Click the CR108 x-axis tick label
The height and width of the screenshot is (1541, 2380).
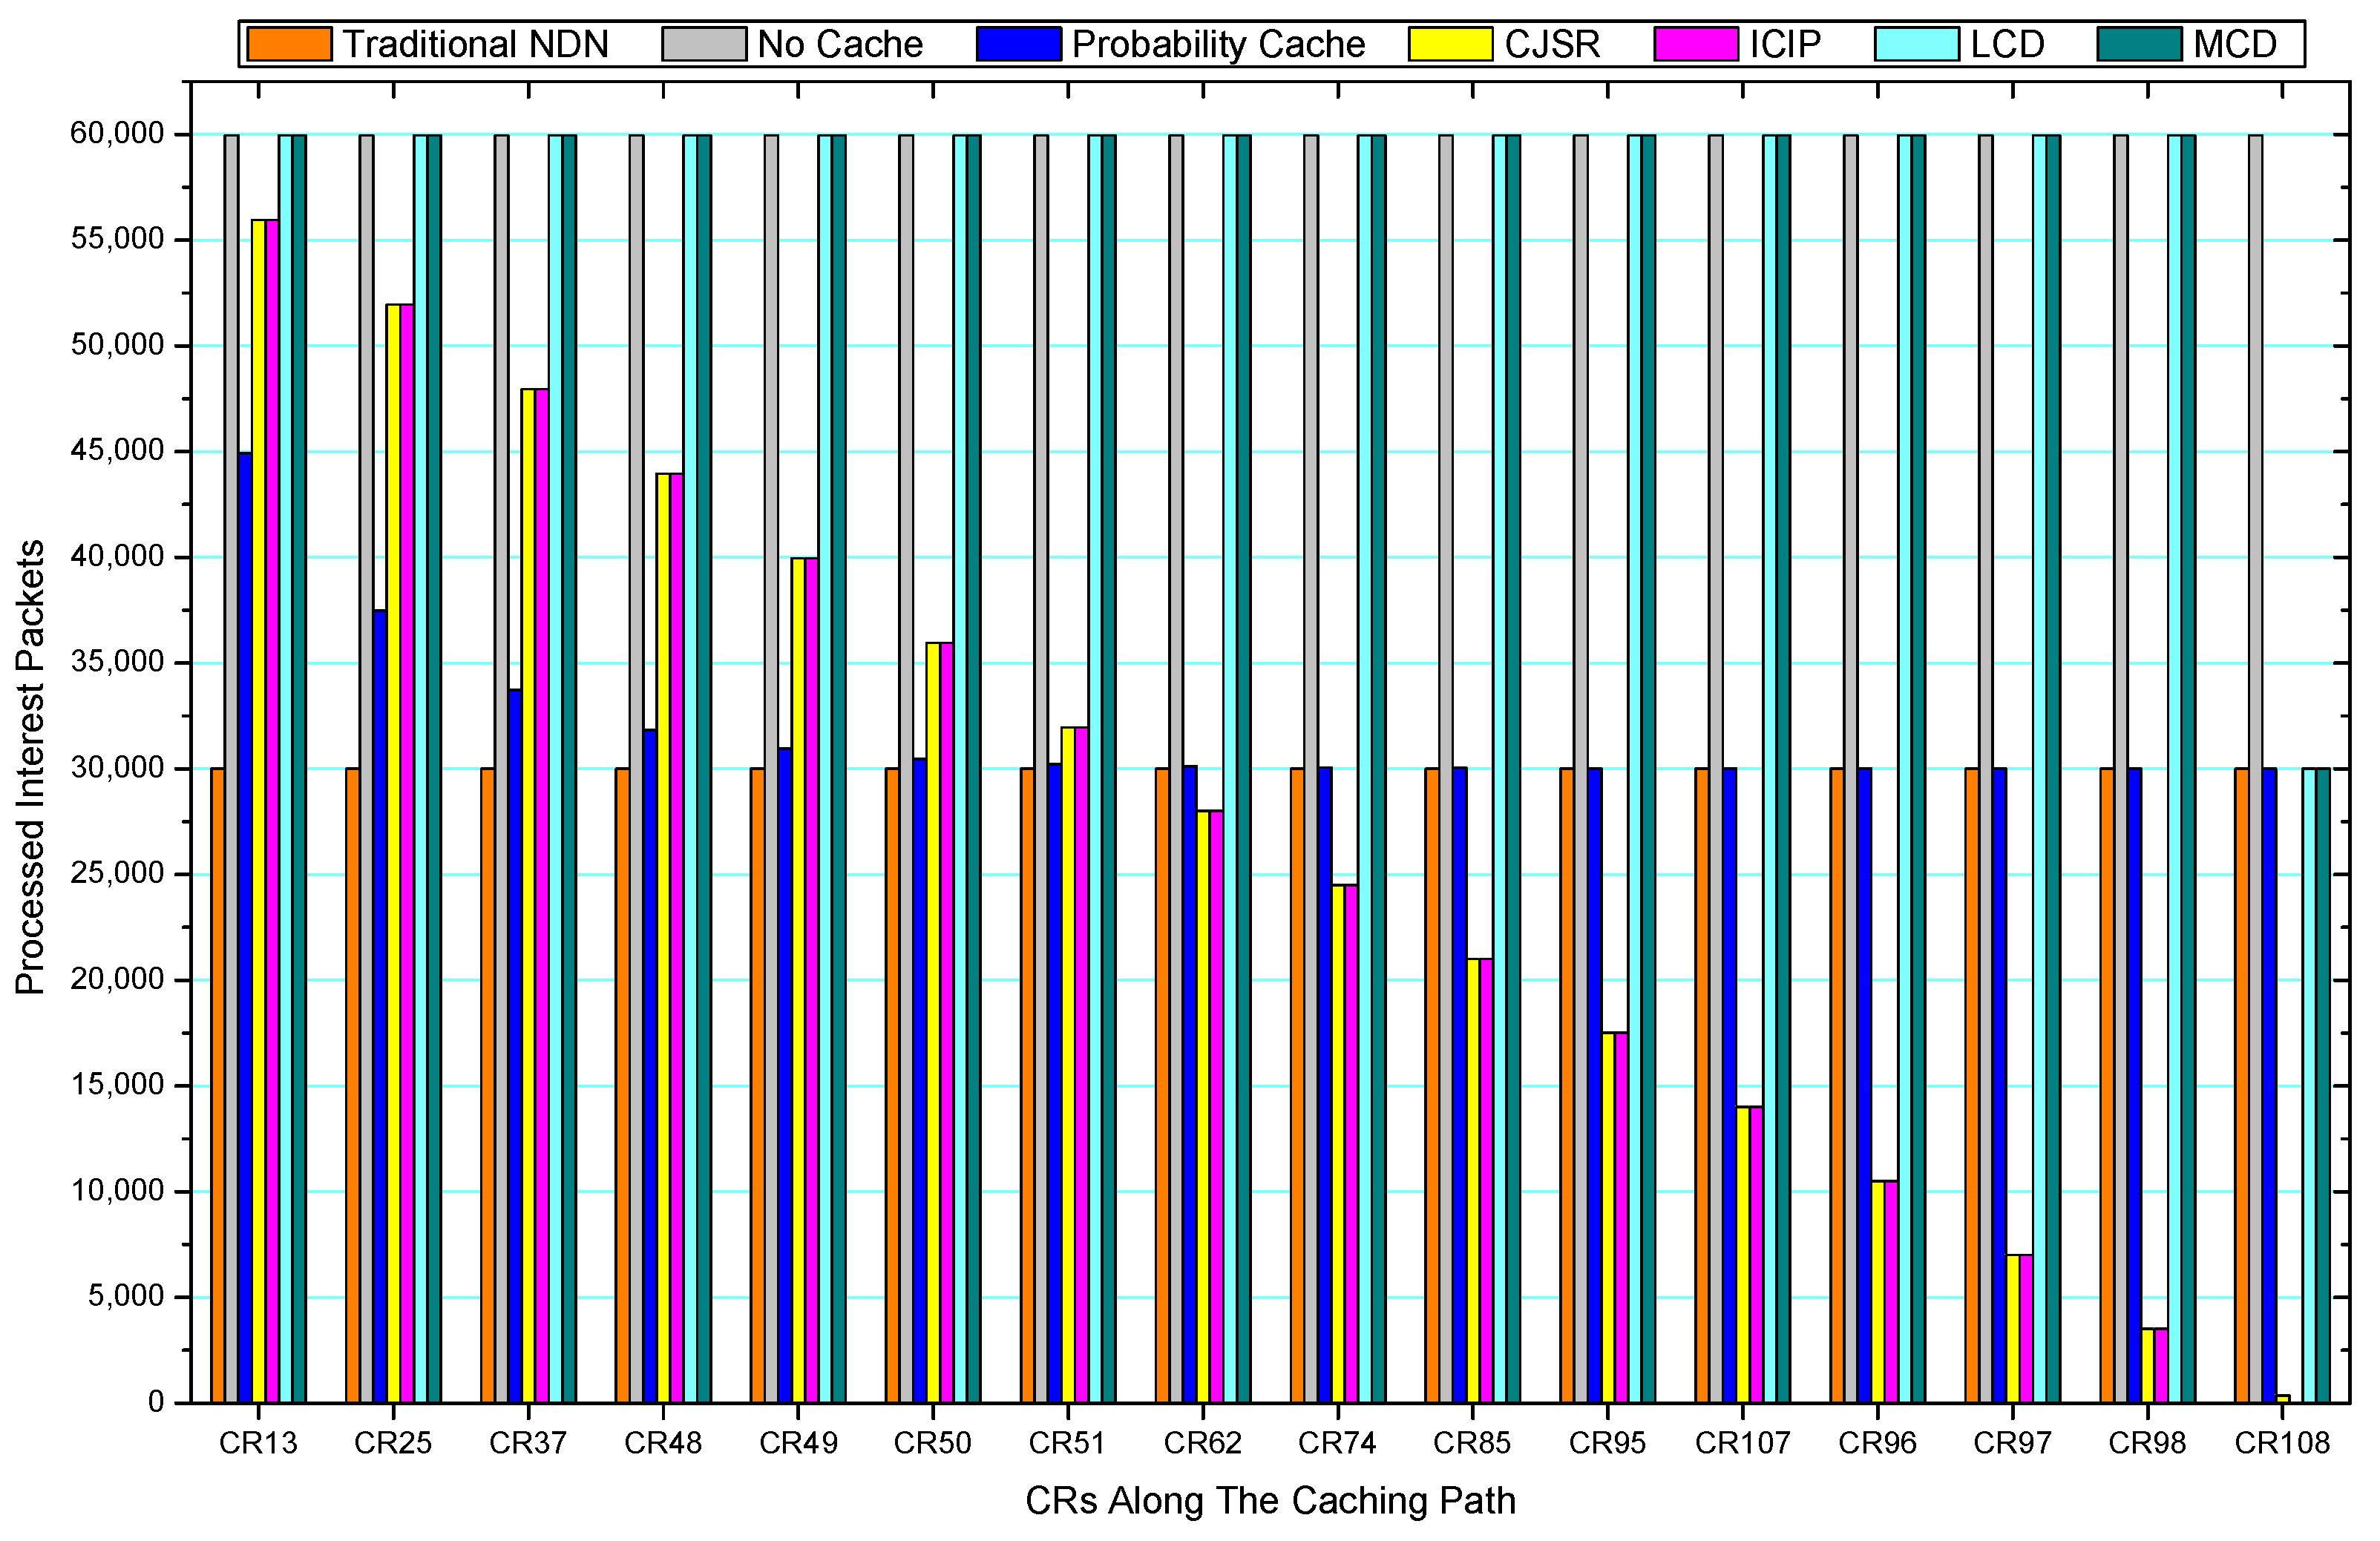pos(2282,1443)
